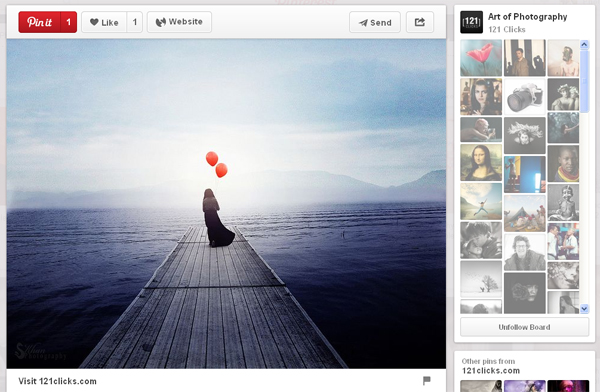Open the black and white child thumbnail
The width and height of the screenshot is (600, 392).
[481, 240]
